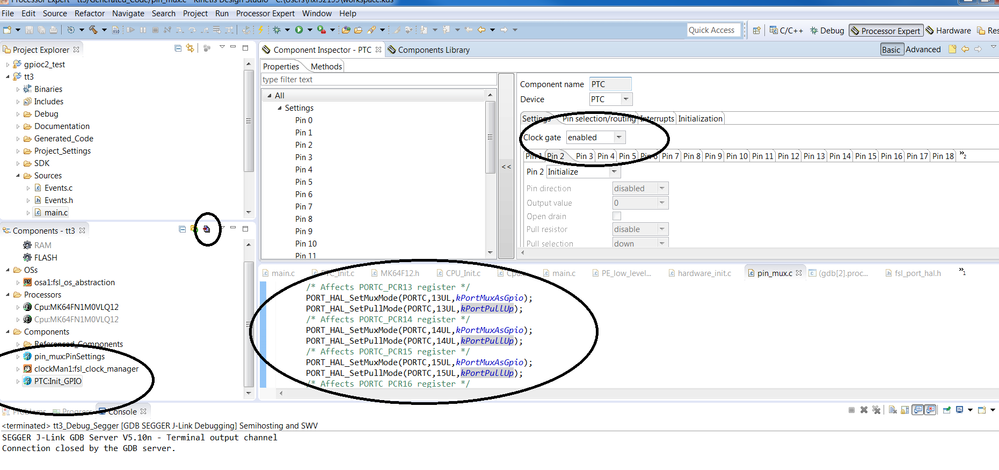Collapse the Sources folder
Viewport: 999px width, 470px height.
coord(18,176)
